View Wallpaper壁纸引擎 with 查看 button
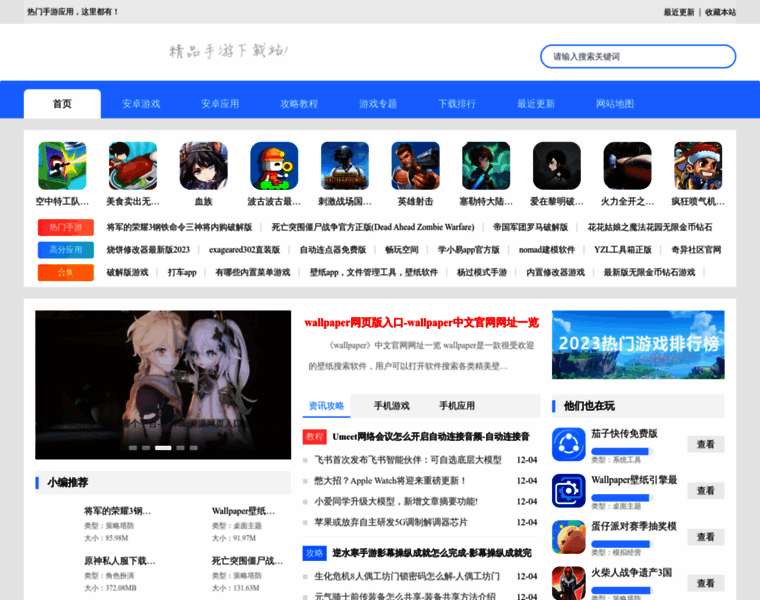 [x=706, y=490]
